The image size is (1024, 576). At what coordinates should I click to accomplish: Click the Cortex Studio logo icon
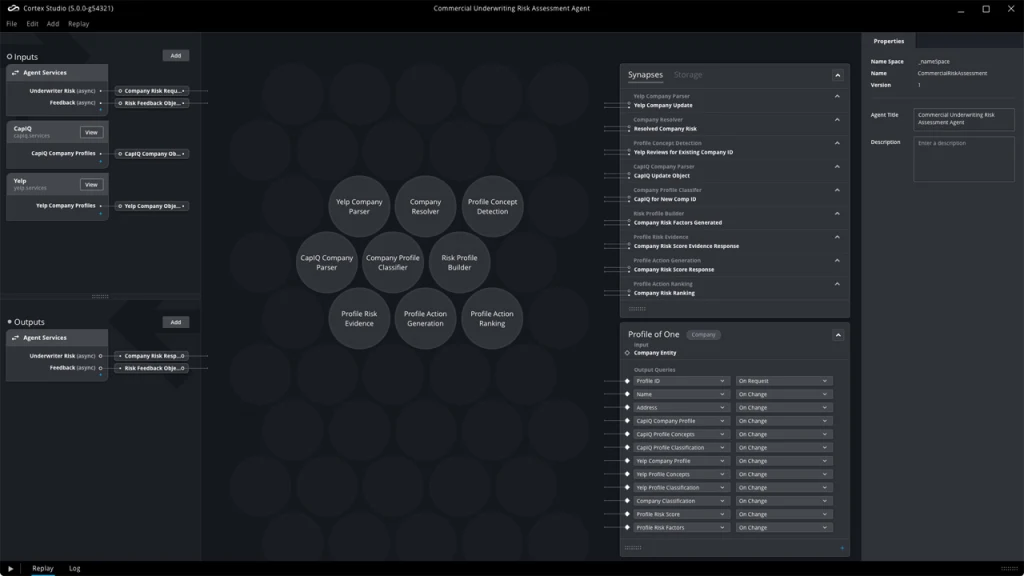pyautogui.click(x=13, y=9)
